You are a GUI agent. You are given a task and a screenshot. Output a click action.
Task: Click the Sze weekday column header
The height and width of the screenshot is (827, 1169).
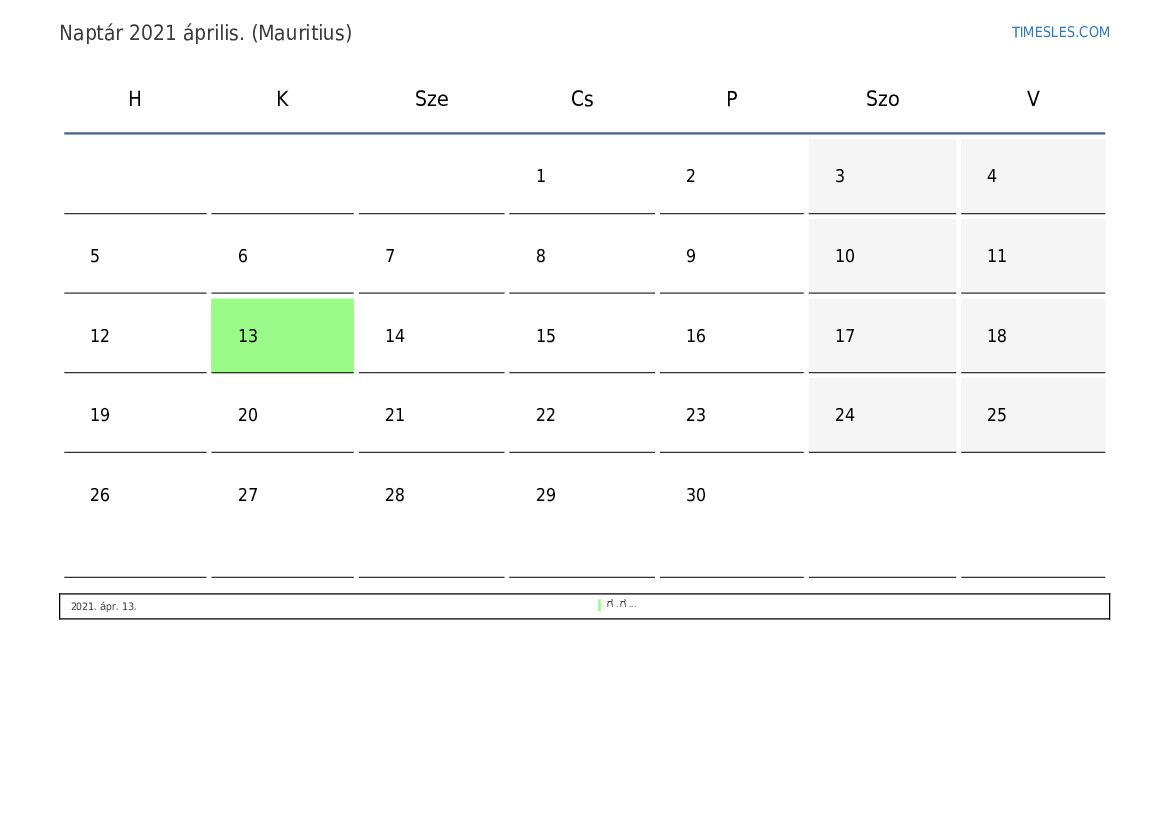[x=432, y=99]
